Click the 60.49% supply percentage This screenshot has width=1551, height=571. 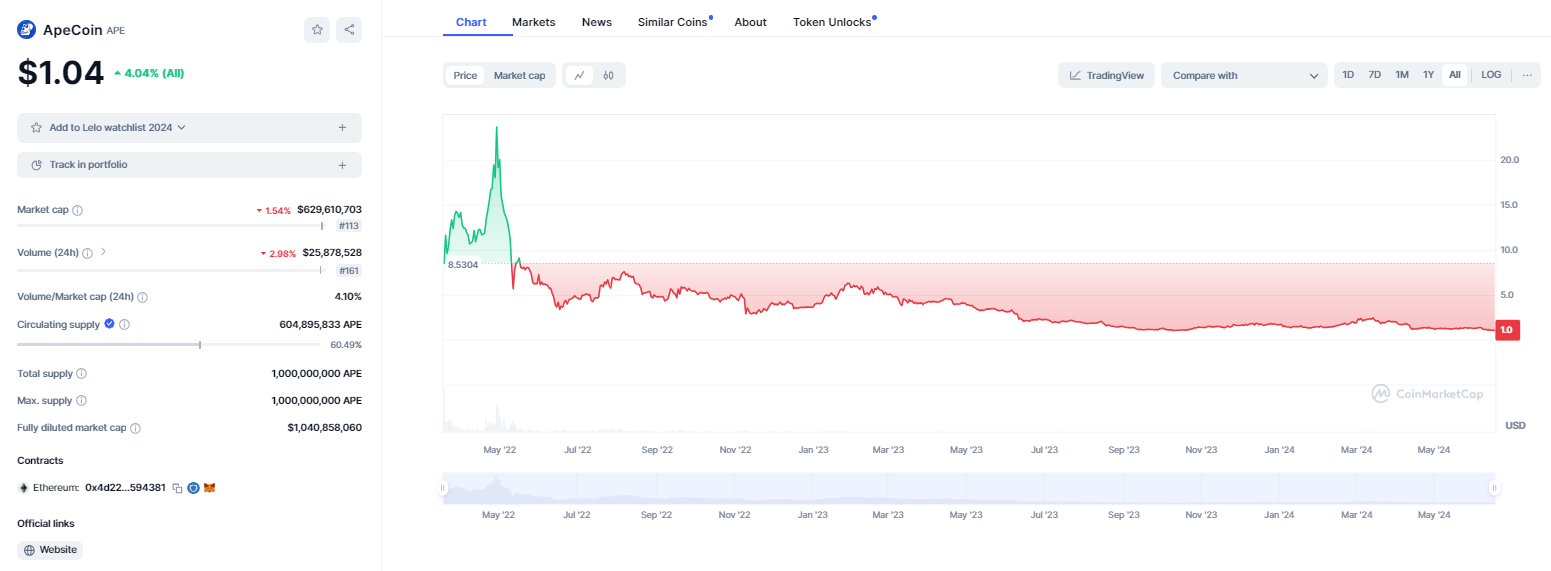346,345
